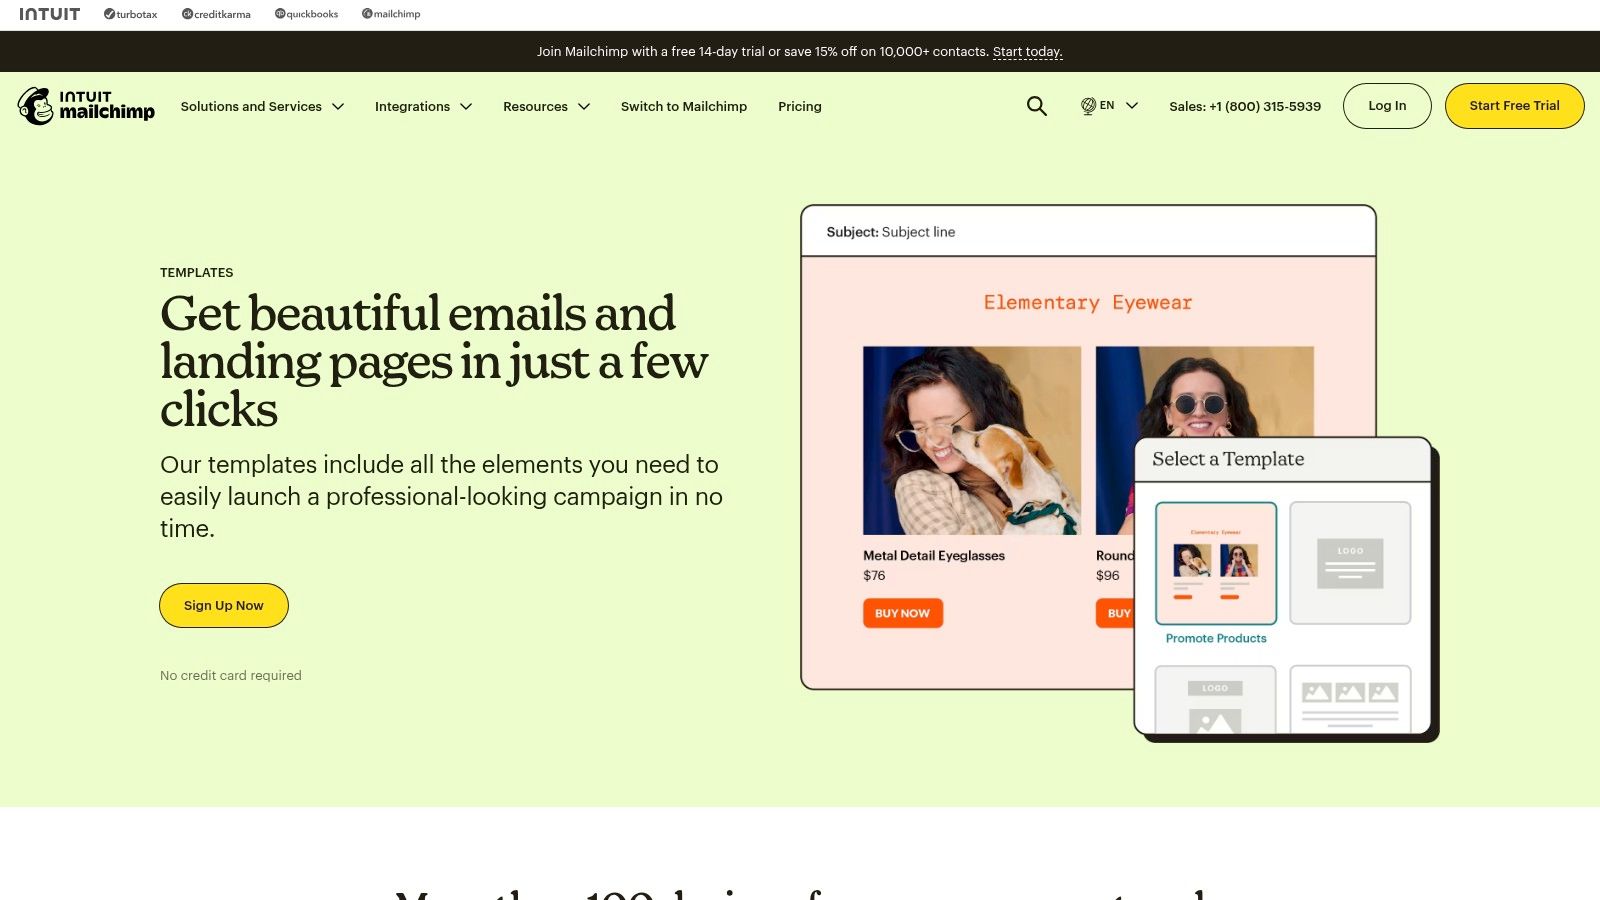
Task: Click the Promote Products label
Action: (1216, 638)
